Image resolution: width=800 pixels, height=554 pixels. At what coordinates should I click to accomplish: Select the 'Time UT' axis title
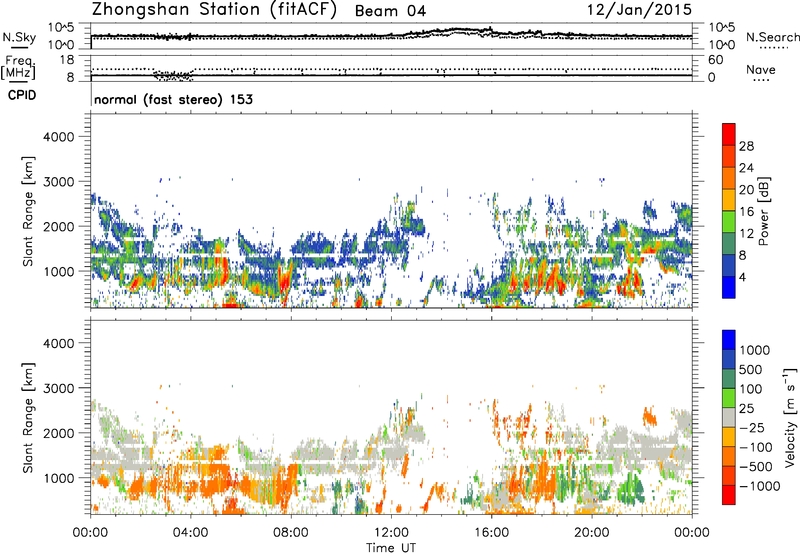click(x=391, y=548)
